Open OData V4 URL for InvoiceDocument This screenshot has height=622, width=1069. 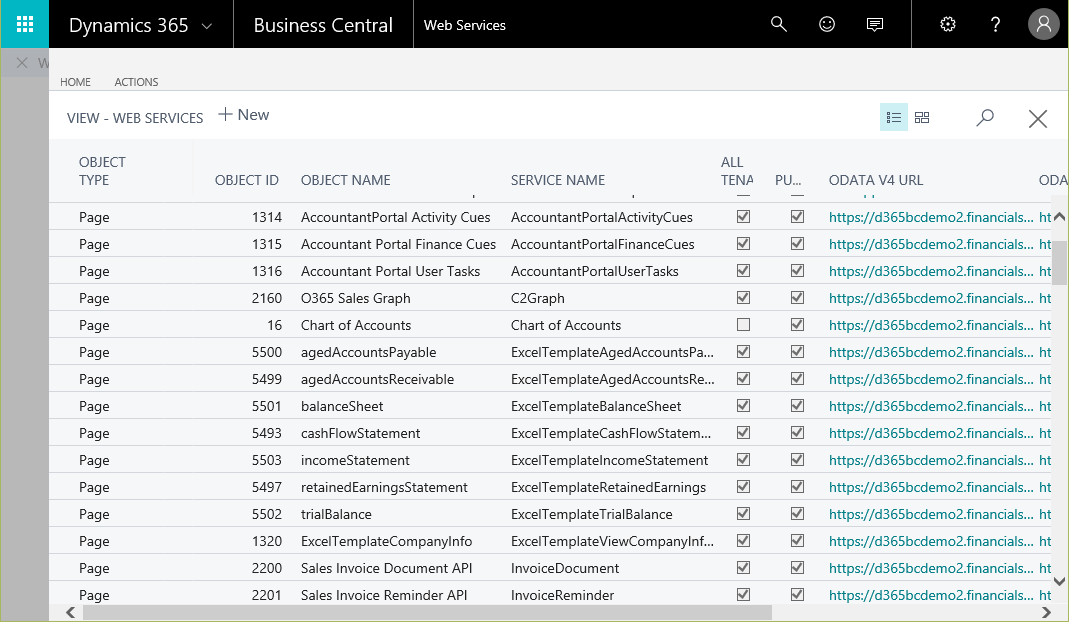tap(931, 568)
